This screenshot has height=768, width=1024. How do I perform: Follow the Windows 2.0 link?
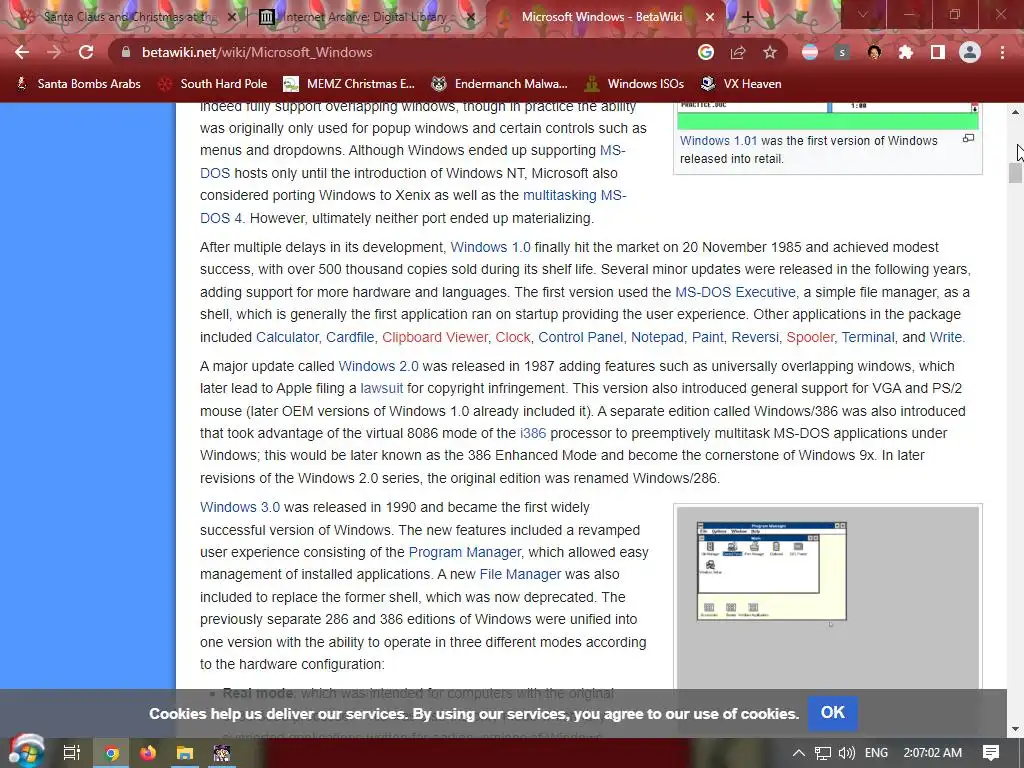[x=378, y=366]
